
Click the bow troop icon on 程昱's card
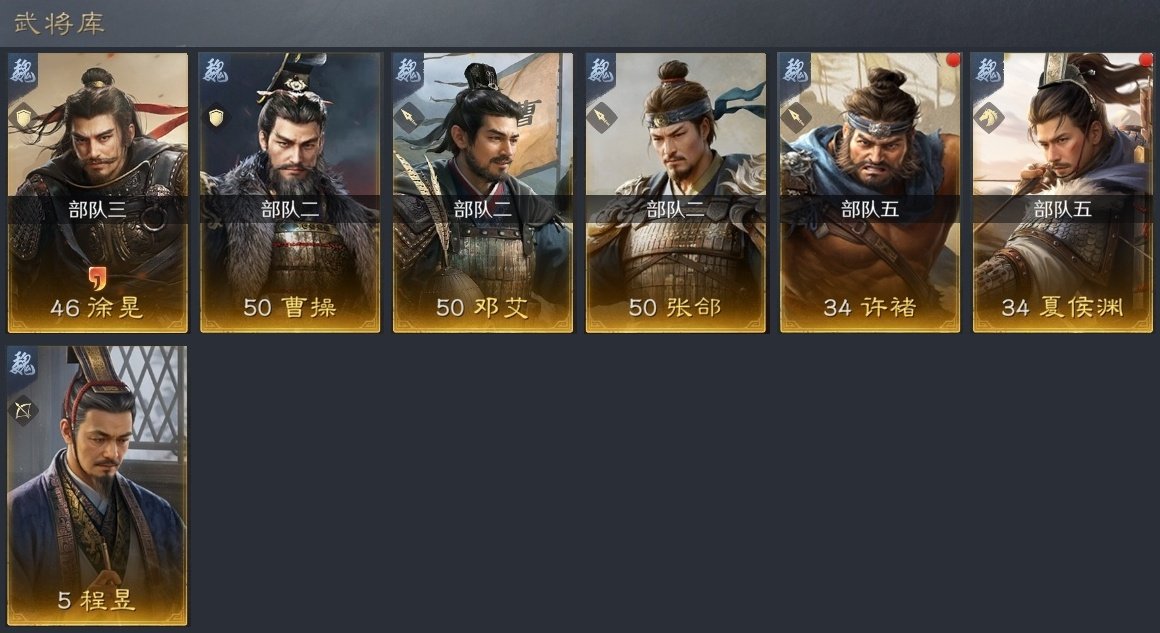pyautogui.click(x=23, y=410)
